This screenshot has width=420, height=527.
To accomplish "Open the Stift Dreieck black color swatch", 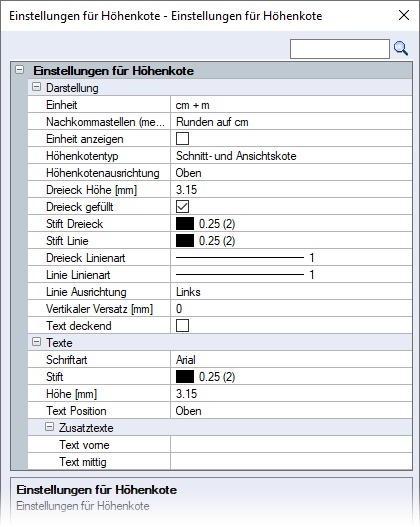I will 185,224.
